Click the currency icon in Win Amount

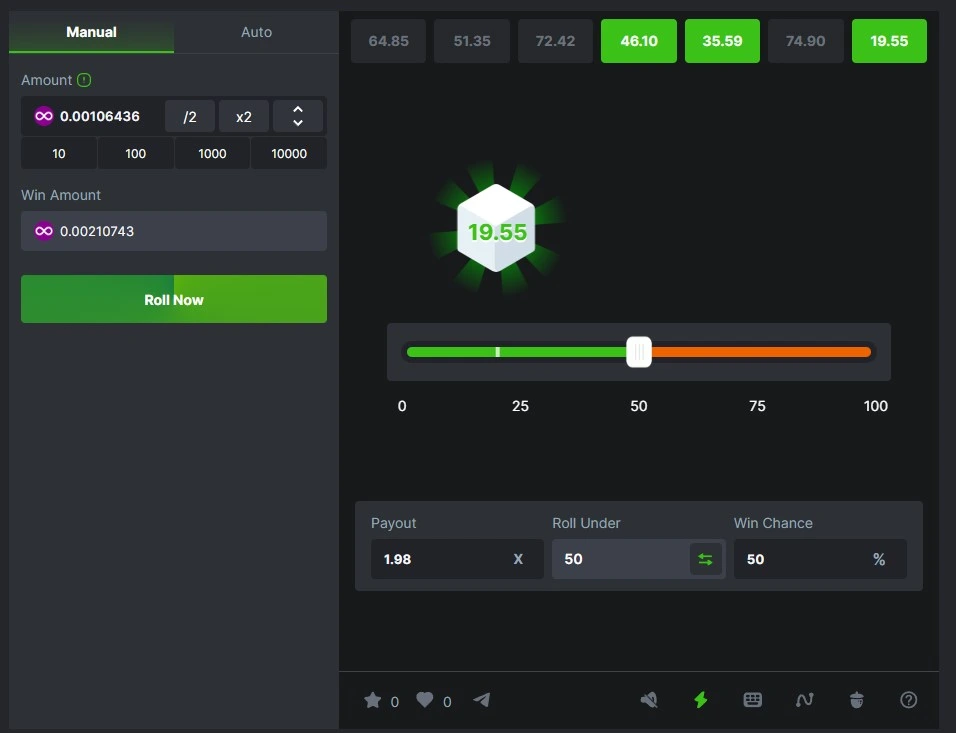[44, 231]
